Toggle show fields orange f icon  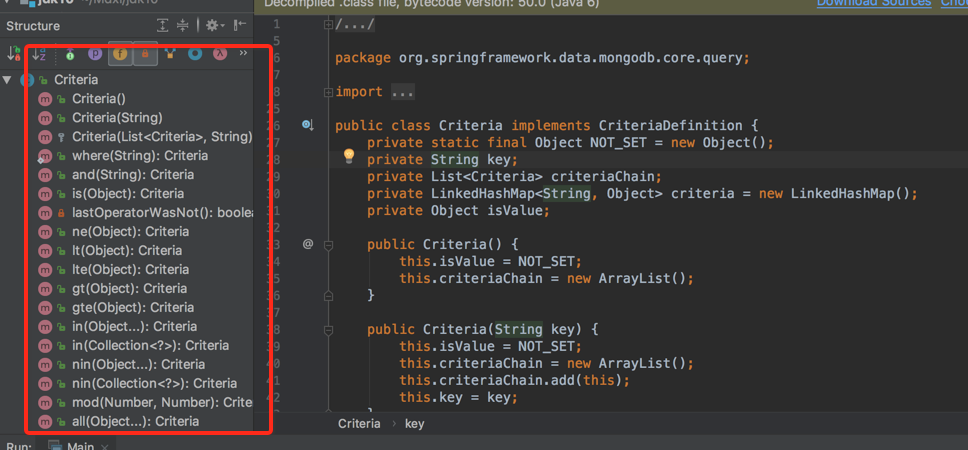click(120, 54)
